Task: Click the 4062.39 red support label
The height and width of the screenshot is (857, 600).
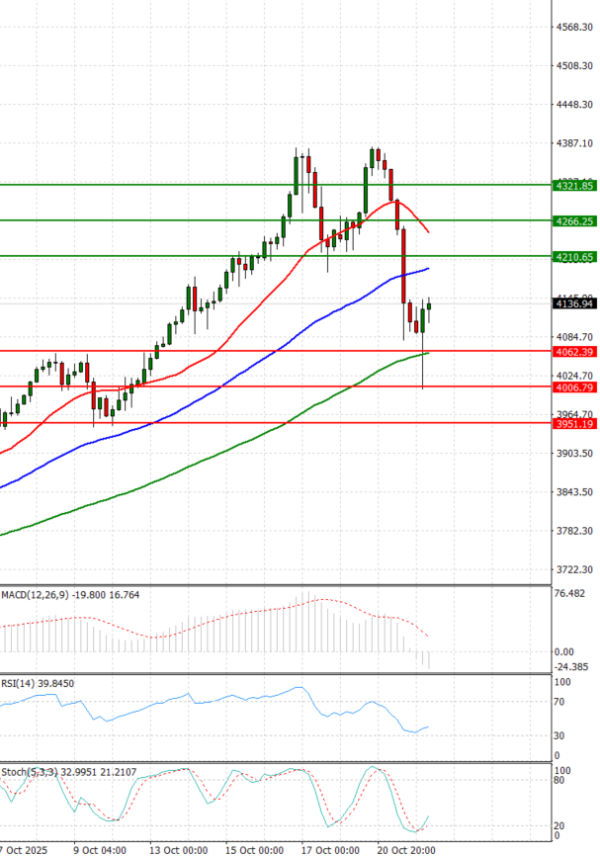Action: tap(574, 352)
